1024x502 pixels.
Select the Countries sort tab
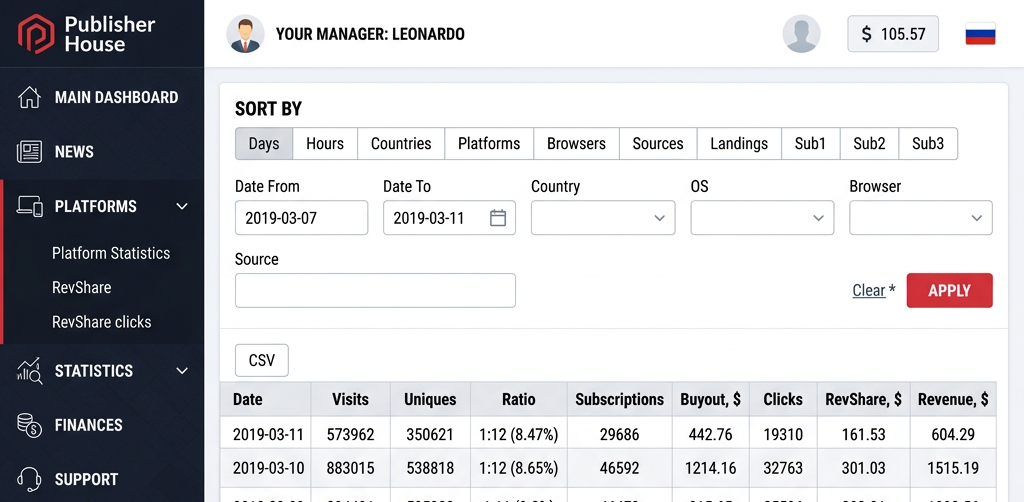401,144
